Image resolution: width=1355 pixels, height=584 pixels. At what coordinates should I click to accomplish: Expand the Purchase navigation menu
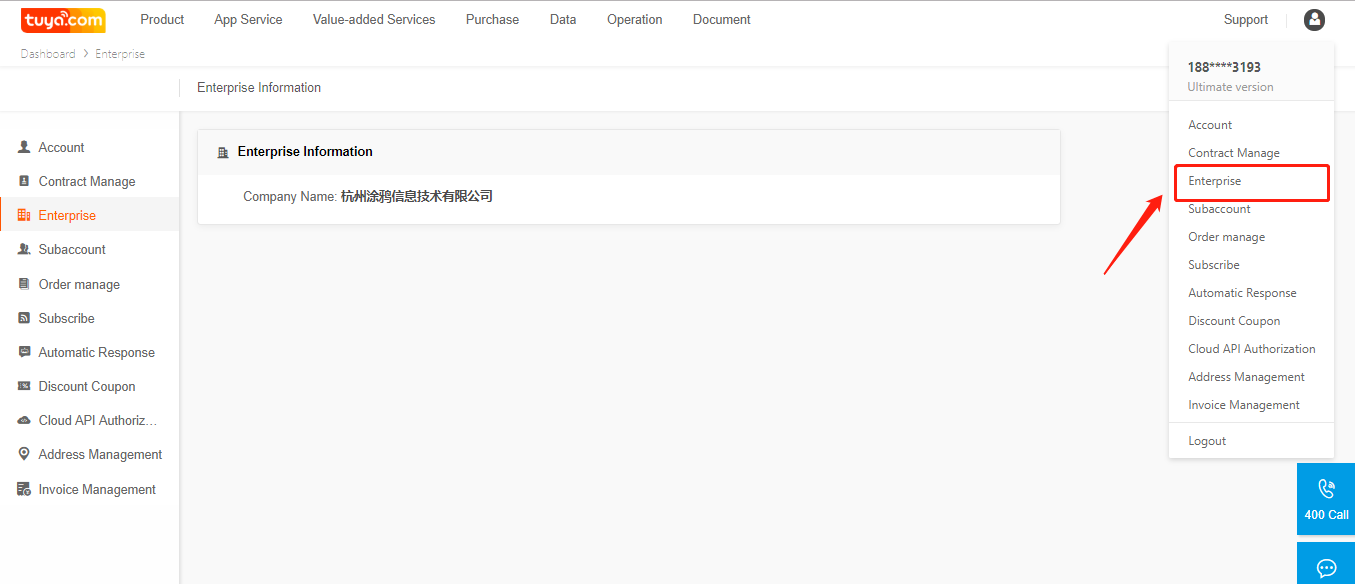click(492, 20)
